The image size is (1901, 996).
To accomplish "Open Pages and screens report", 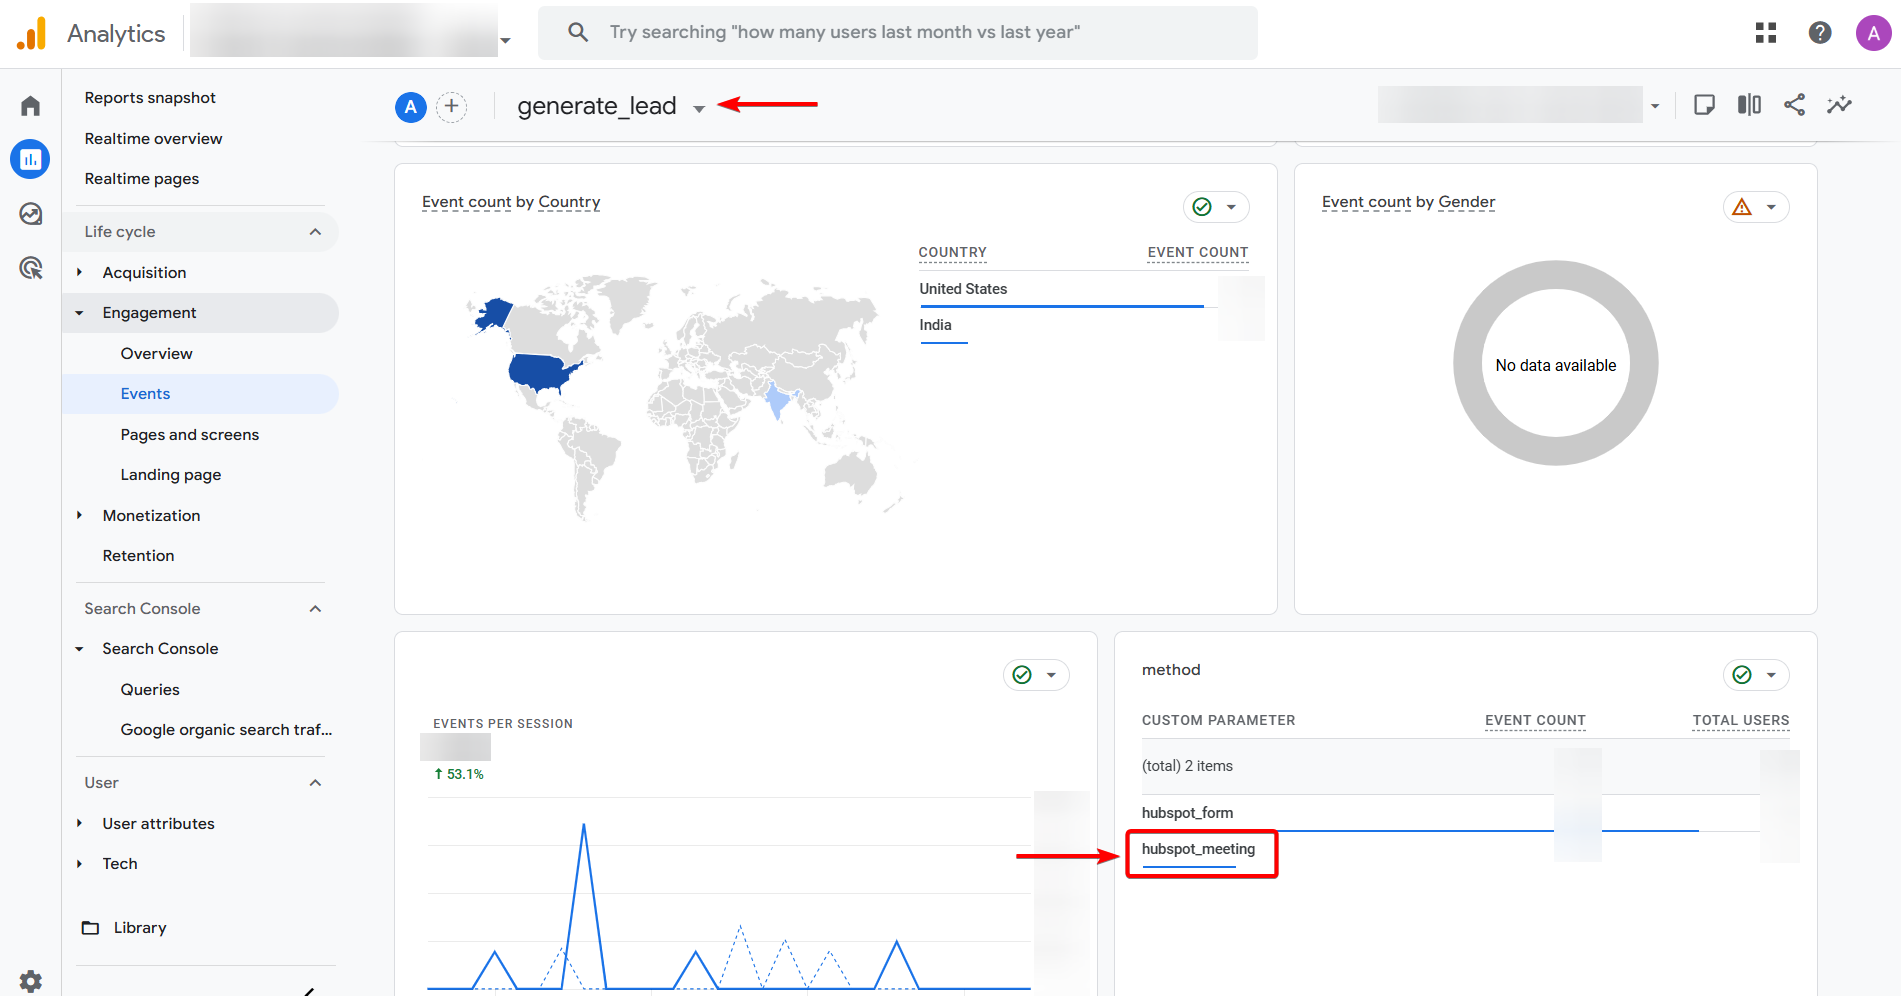I will pyautogui.click(x=190, y=435).
